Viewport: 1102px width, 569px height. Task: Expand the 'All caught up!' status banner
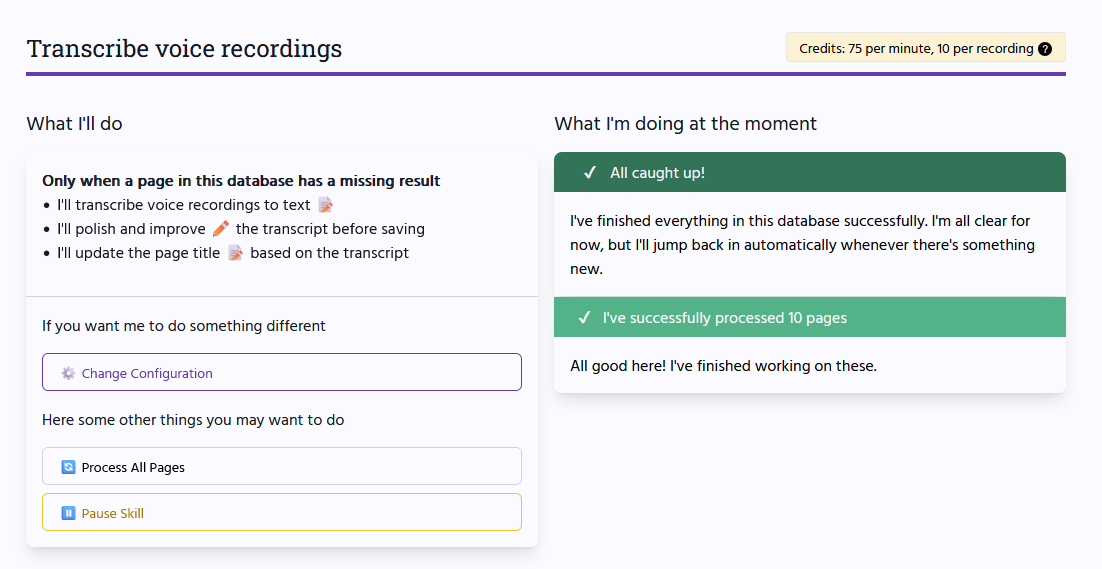tap(657, 173)
